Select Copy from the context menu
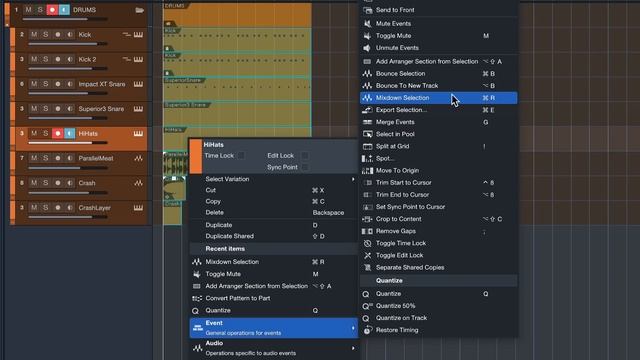Image resolution: width=640 pixels, height=360 pixels. pyautogui.click(x=273, y=202)
